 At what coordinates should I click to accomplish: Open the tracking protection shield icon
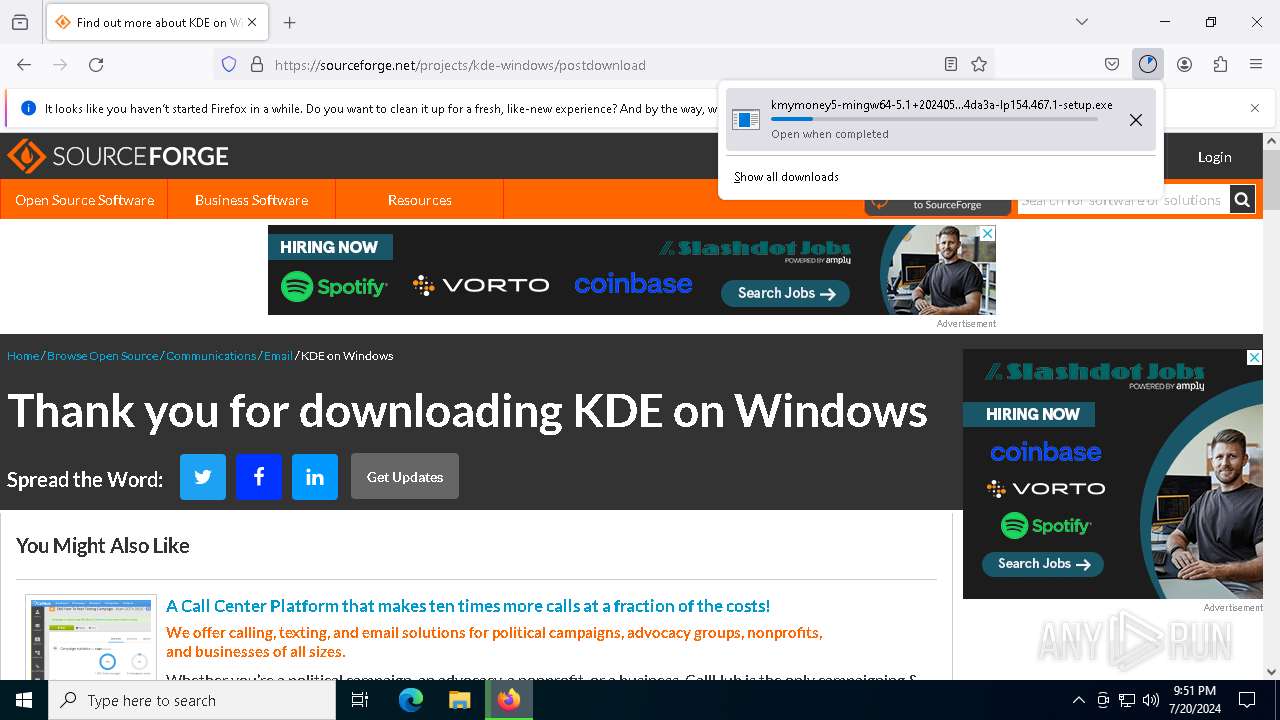[229, 65]
